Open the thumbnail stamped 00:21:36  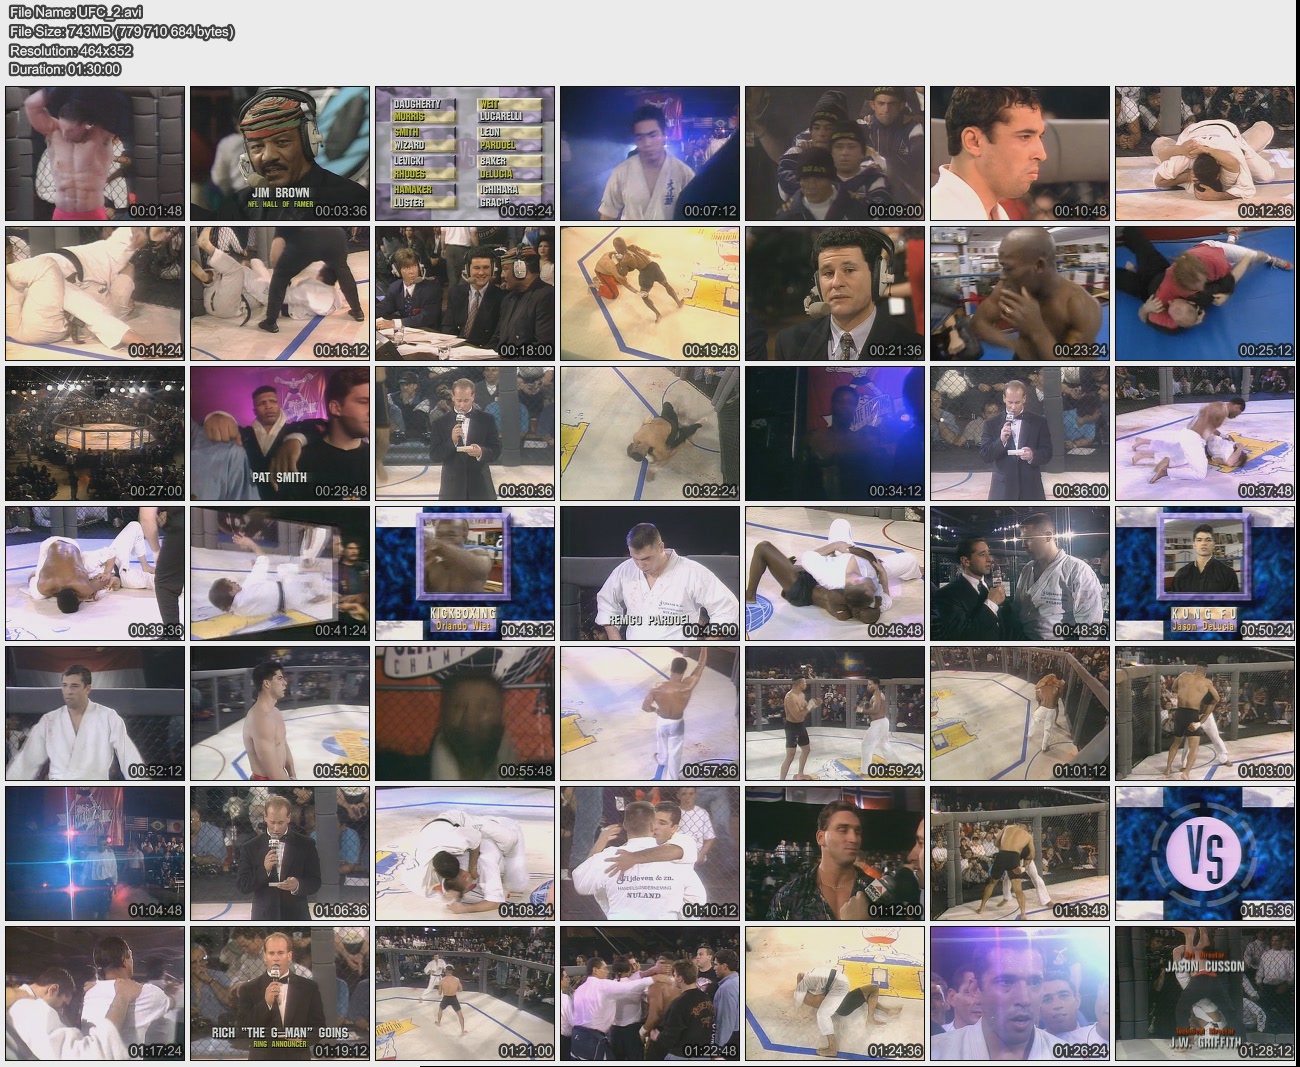point(834,293)
